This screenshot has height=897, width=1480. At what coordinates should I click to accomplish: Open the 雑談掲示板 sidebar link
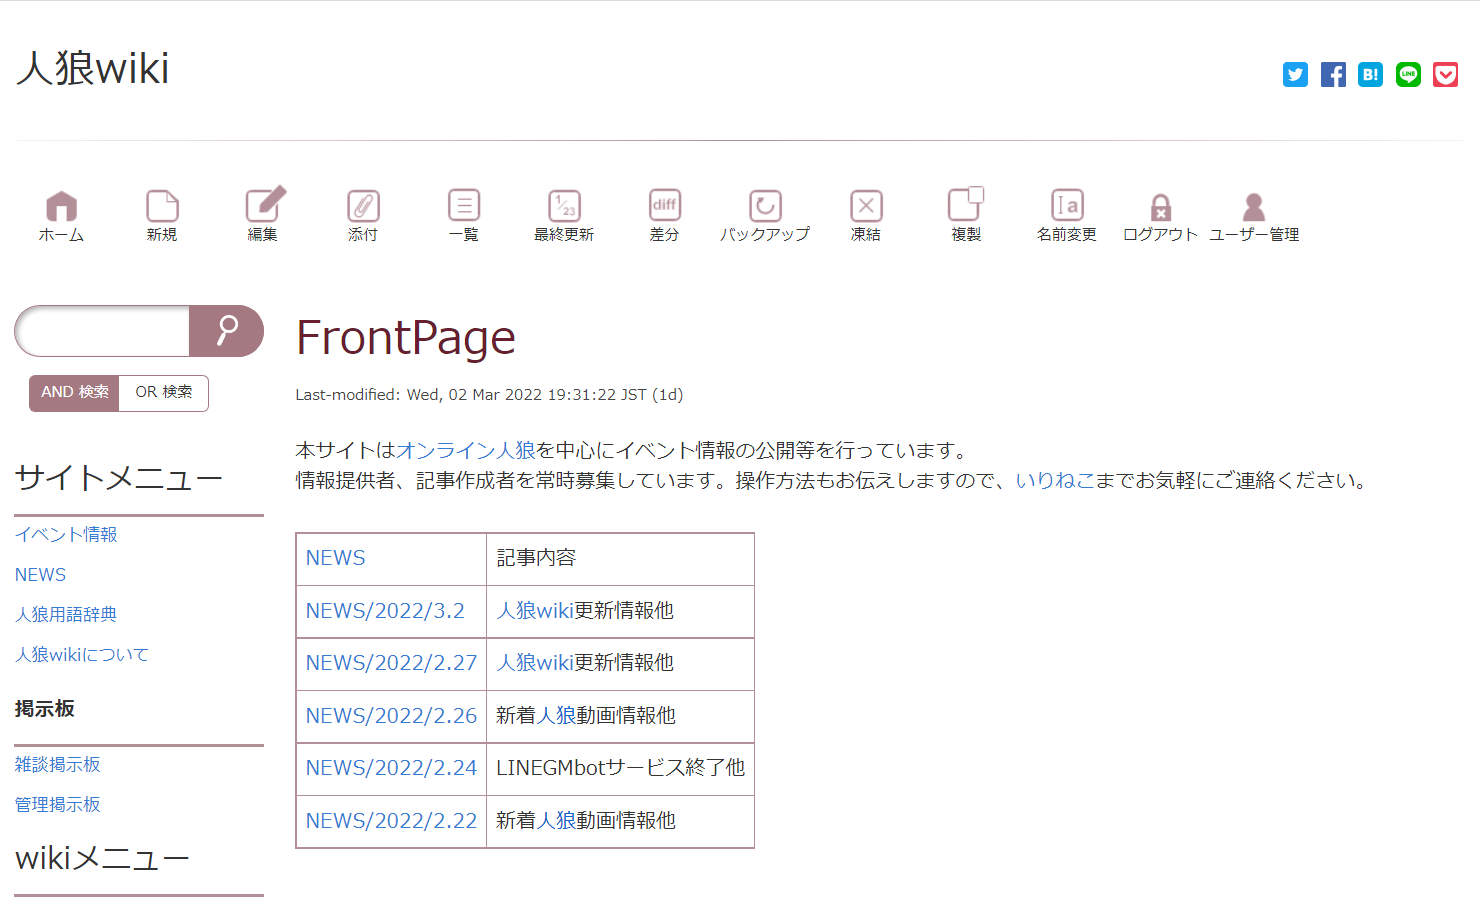(x=58, y=765)
